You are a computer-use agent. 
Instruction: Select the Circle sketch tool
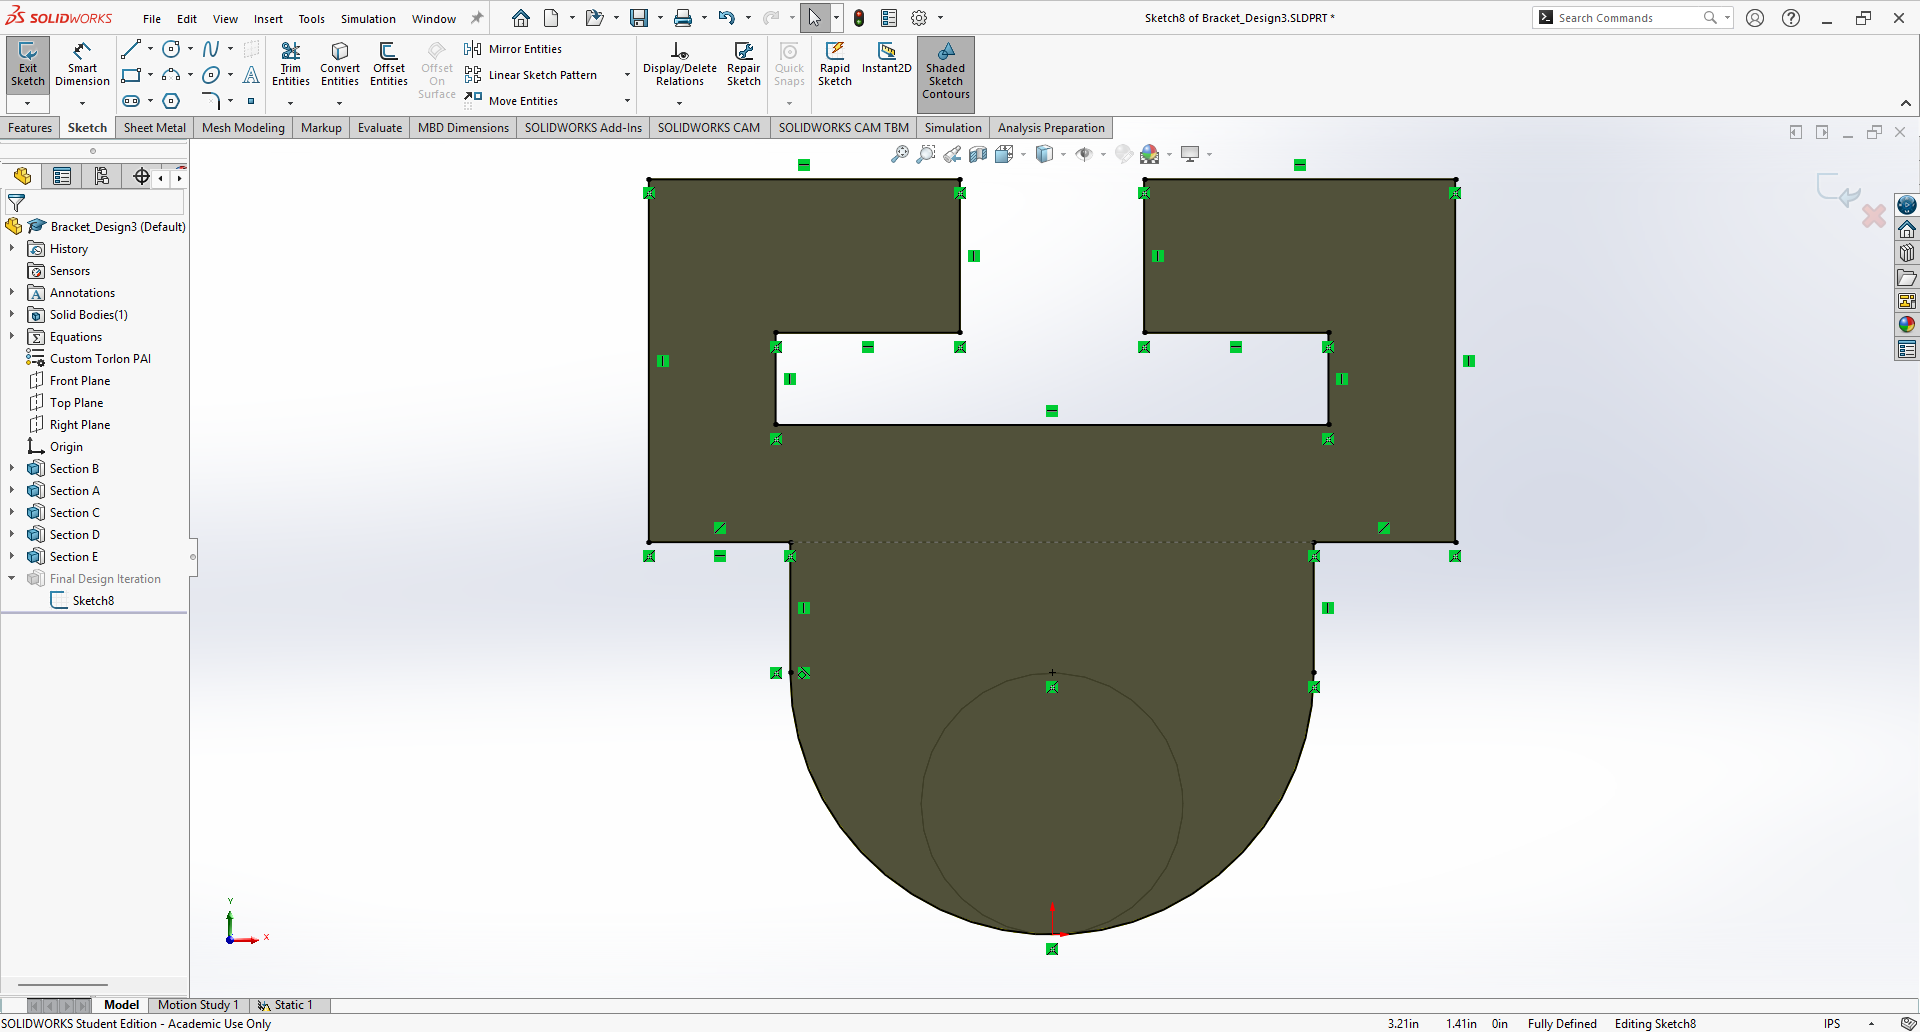coord(171,49)
